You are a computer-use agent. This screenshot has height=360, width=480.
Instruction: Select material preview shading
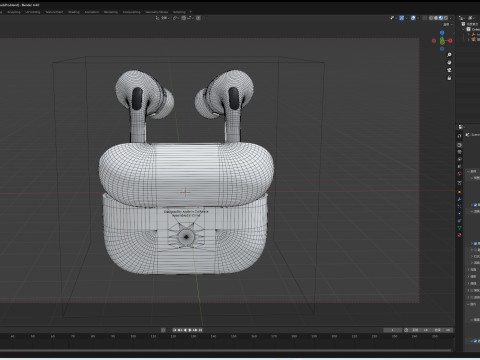point(441,18)
